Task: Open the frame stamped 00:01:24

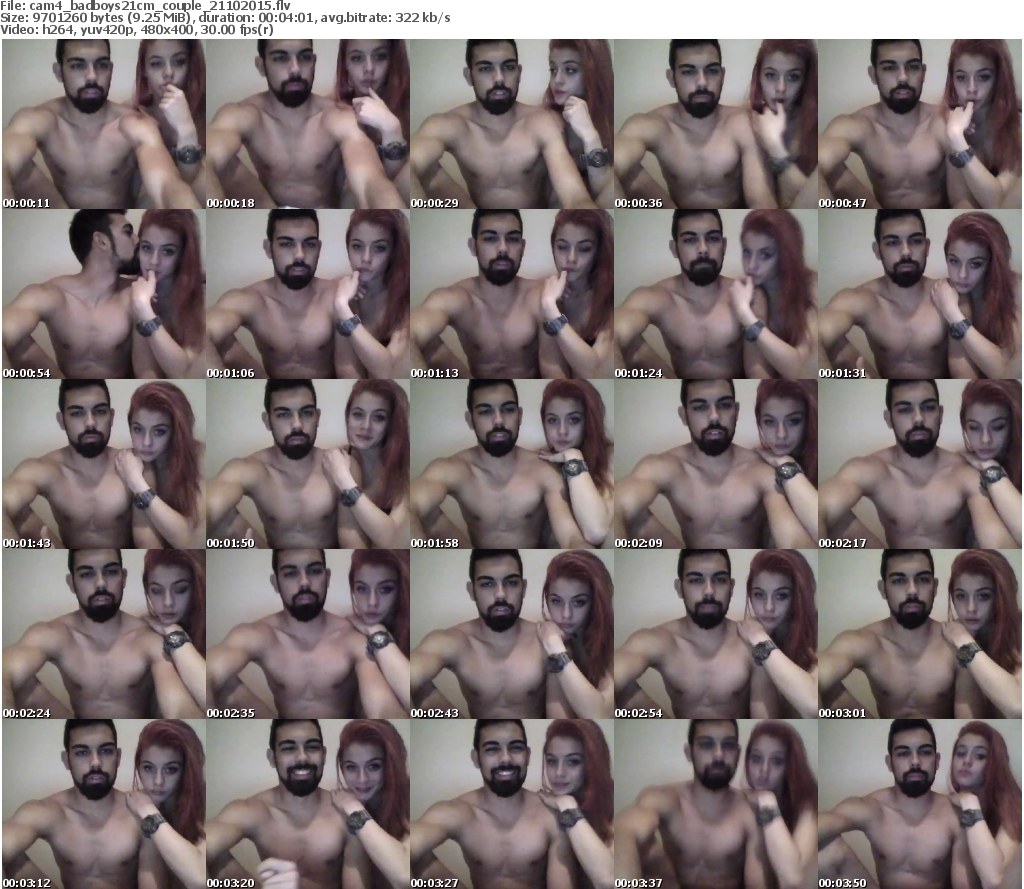Action: [716, 294]
